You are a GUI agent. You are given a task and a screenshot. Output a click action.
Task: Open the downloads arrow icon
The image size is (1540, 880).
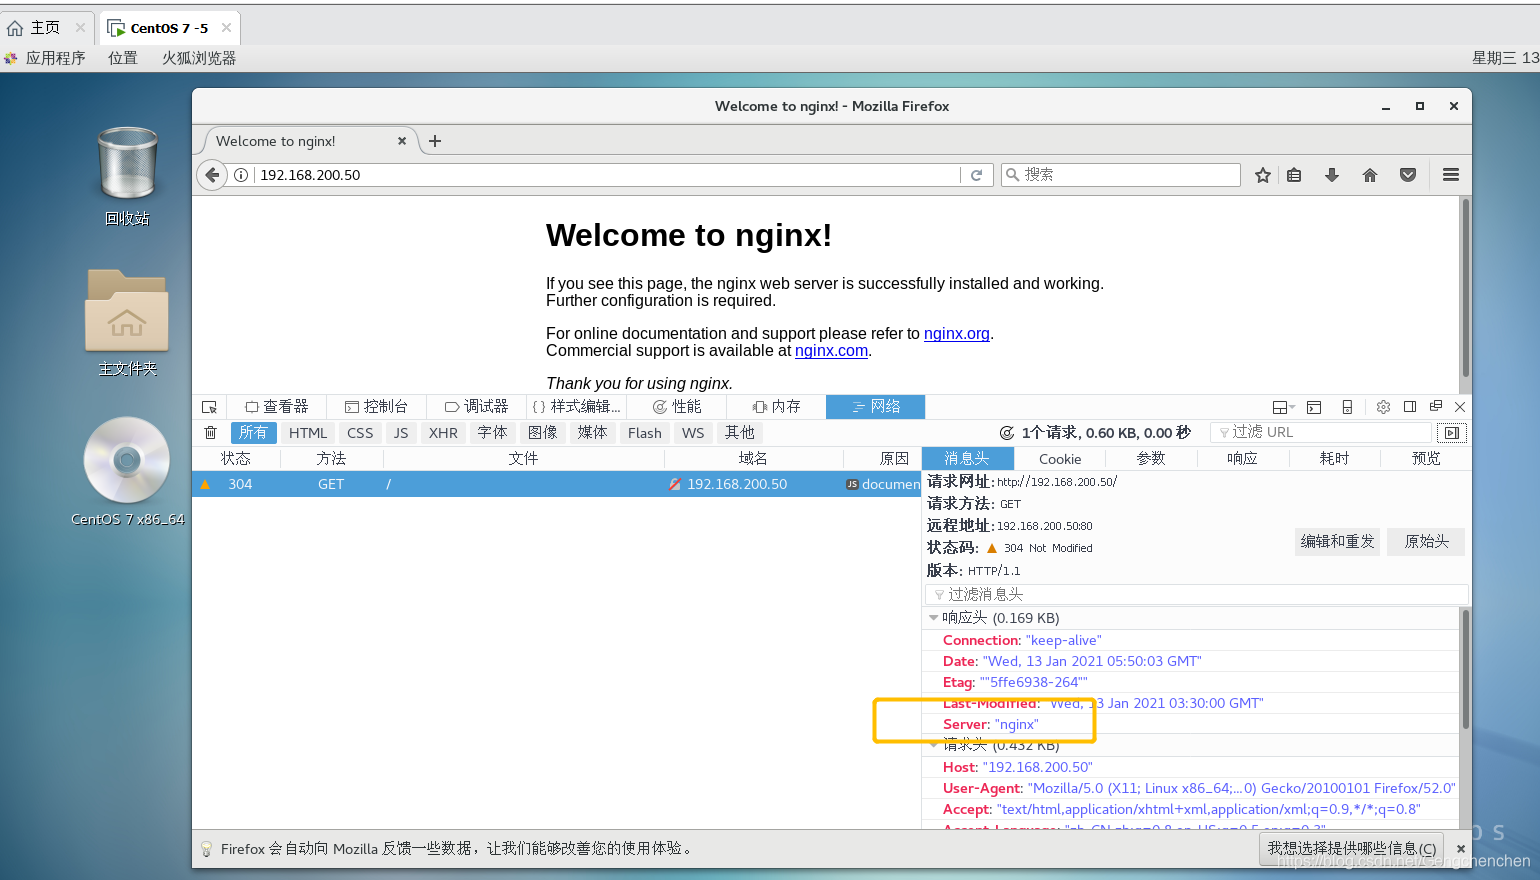point(1332,175)
